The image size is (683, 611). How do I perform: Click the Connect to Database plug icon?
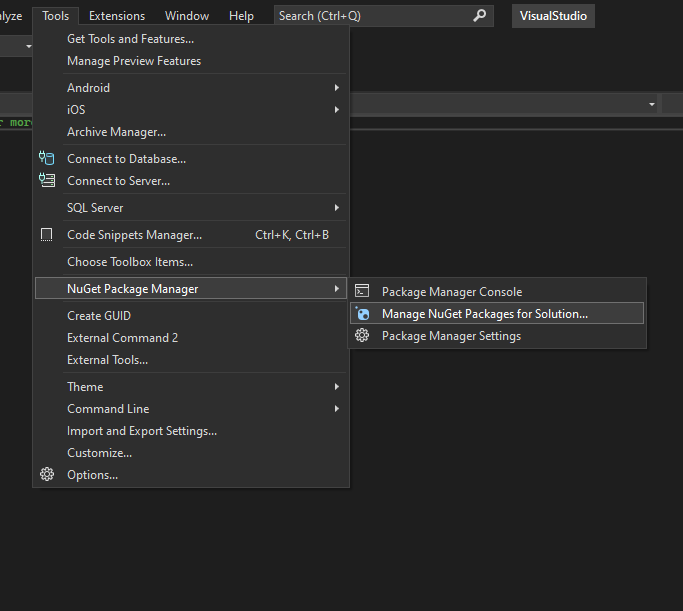coord(47,158)
